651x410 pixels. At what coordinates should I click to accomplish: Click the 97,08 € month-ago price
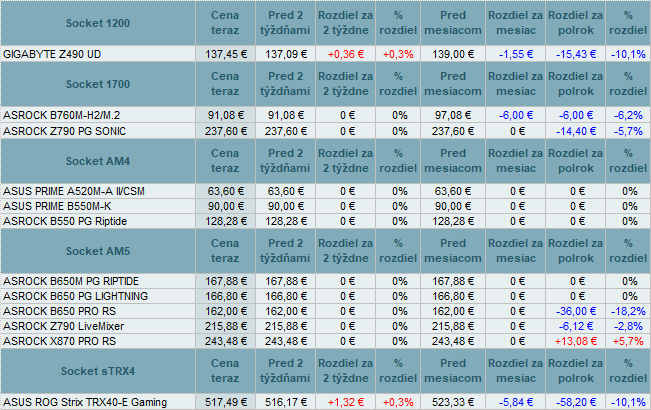[453, 115]
